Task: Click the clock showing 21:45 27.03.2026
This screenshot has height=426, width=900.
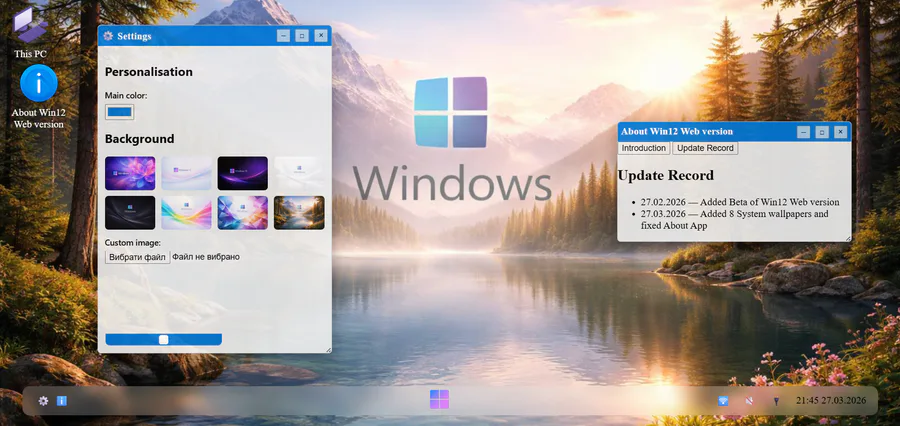Action: pos(831,401)
